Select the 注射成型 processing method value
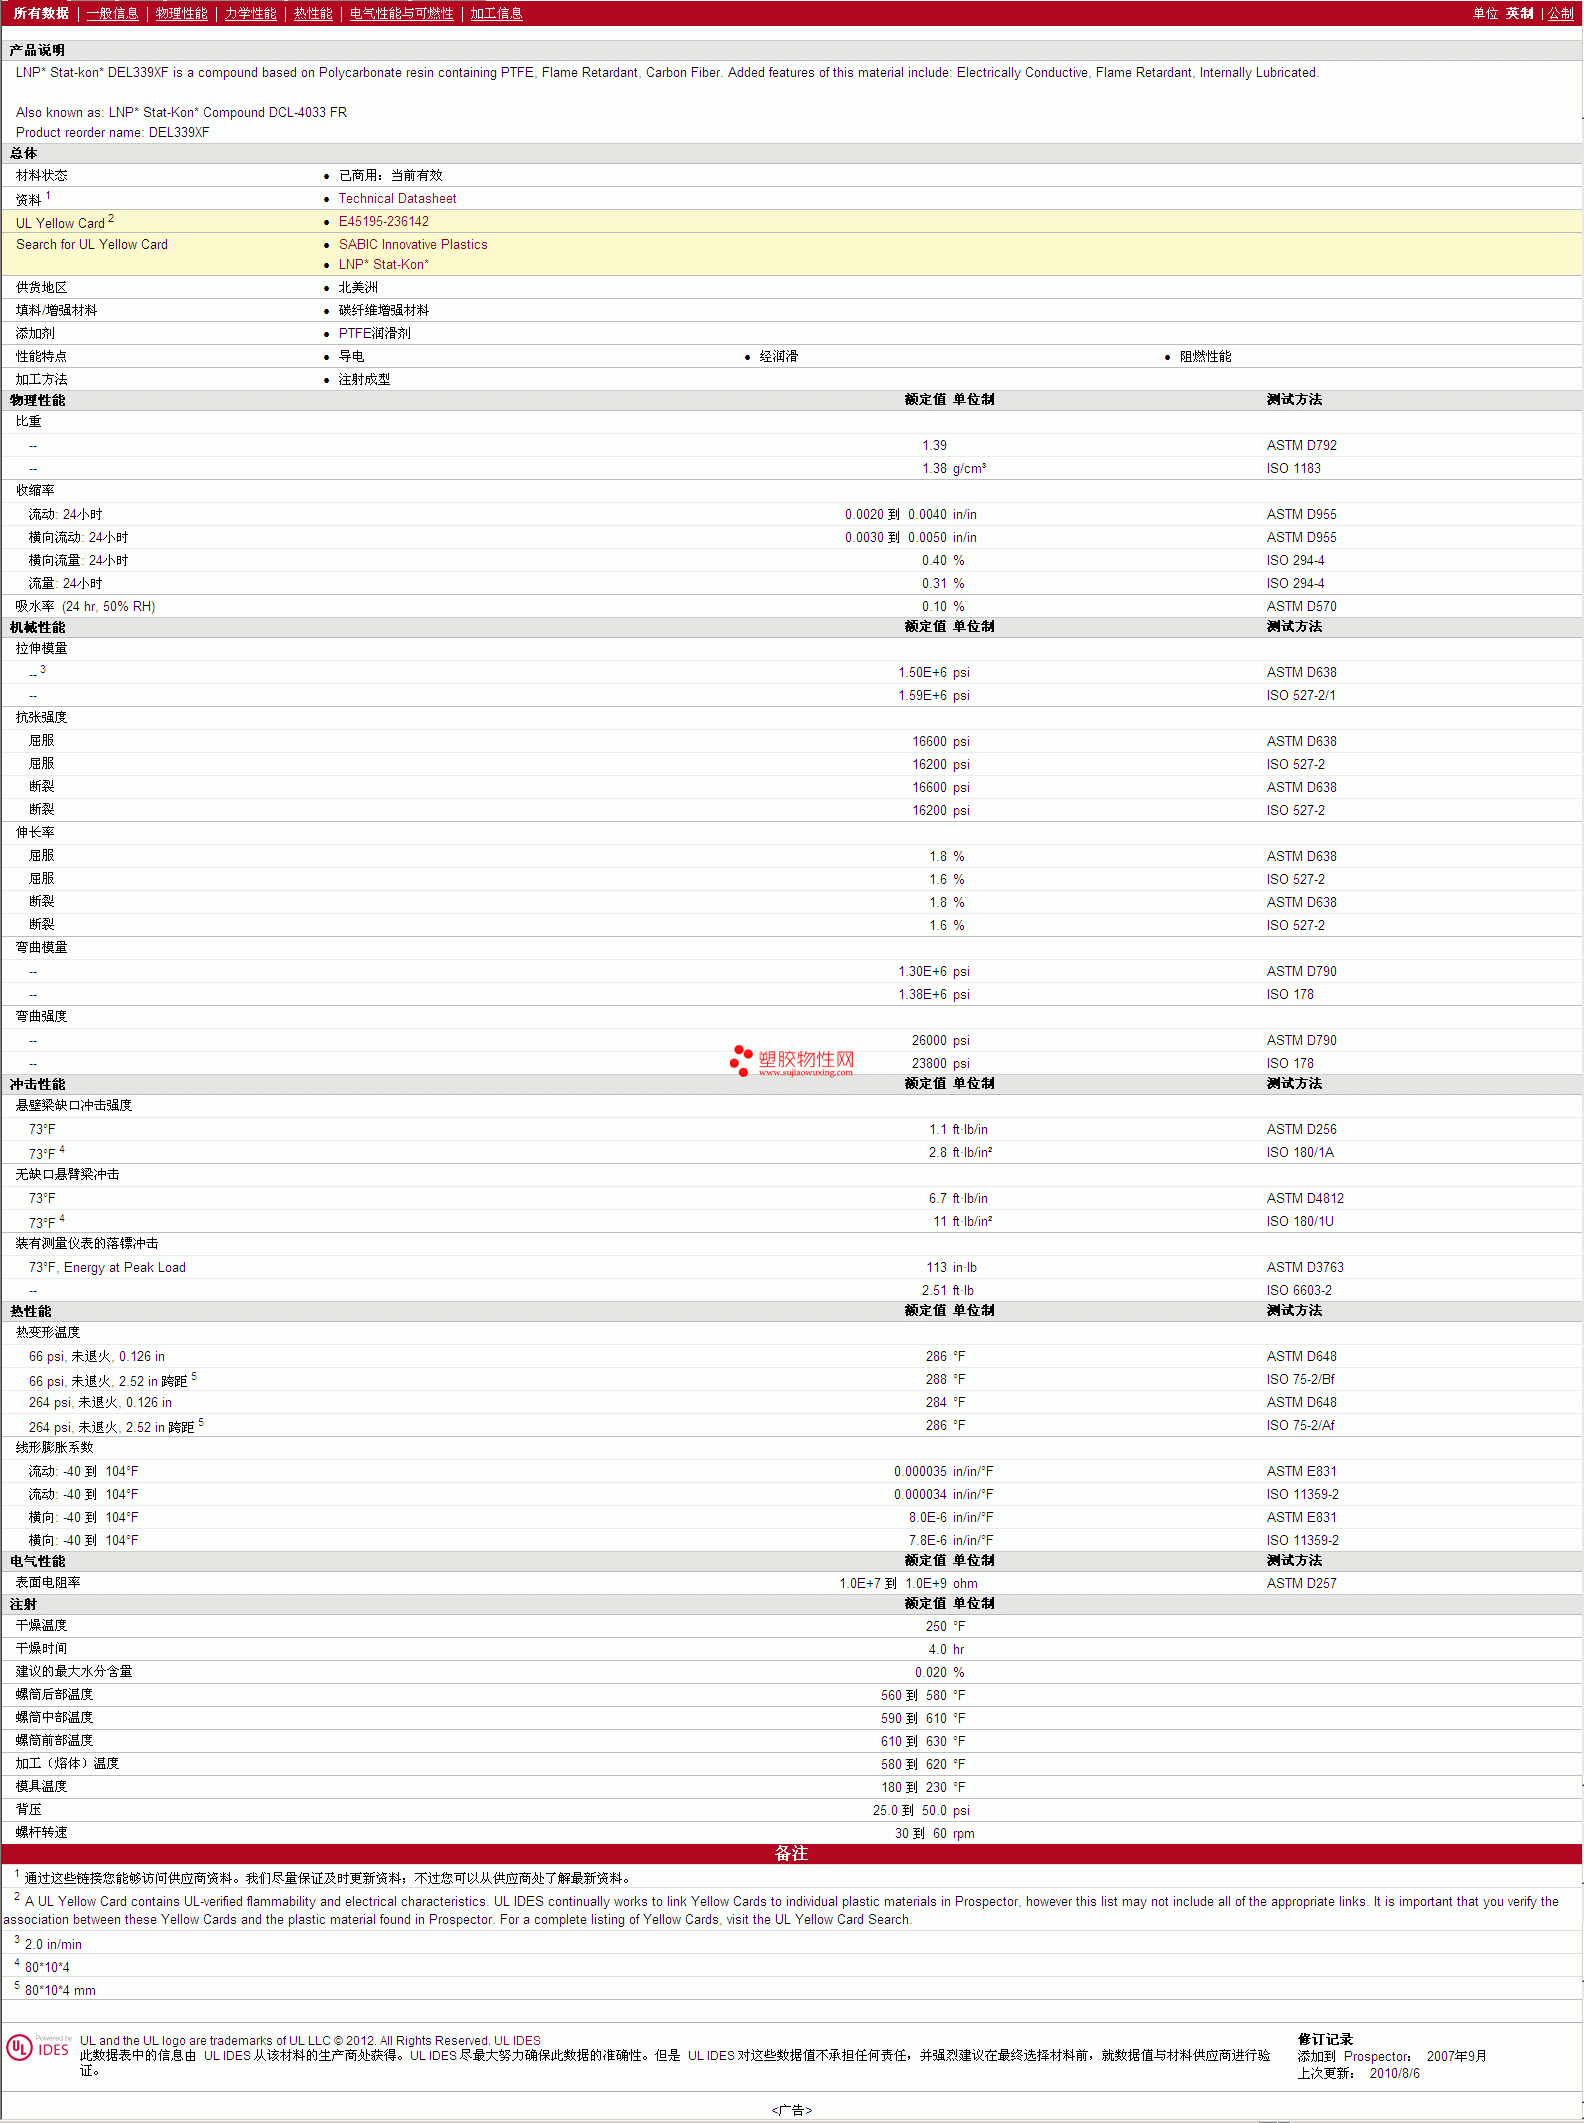1584x2123 pixels. point(364,380)
